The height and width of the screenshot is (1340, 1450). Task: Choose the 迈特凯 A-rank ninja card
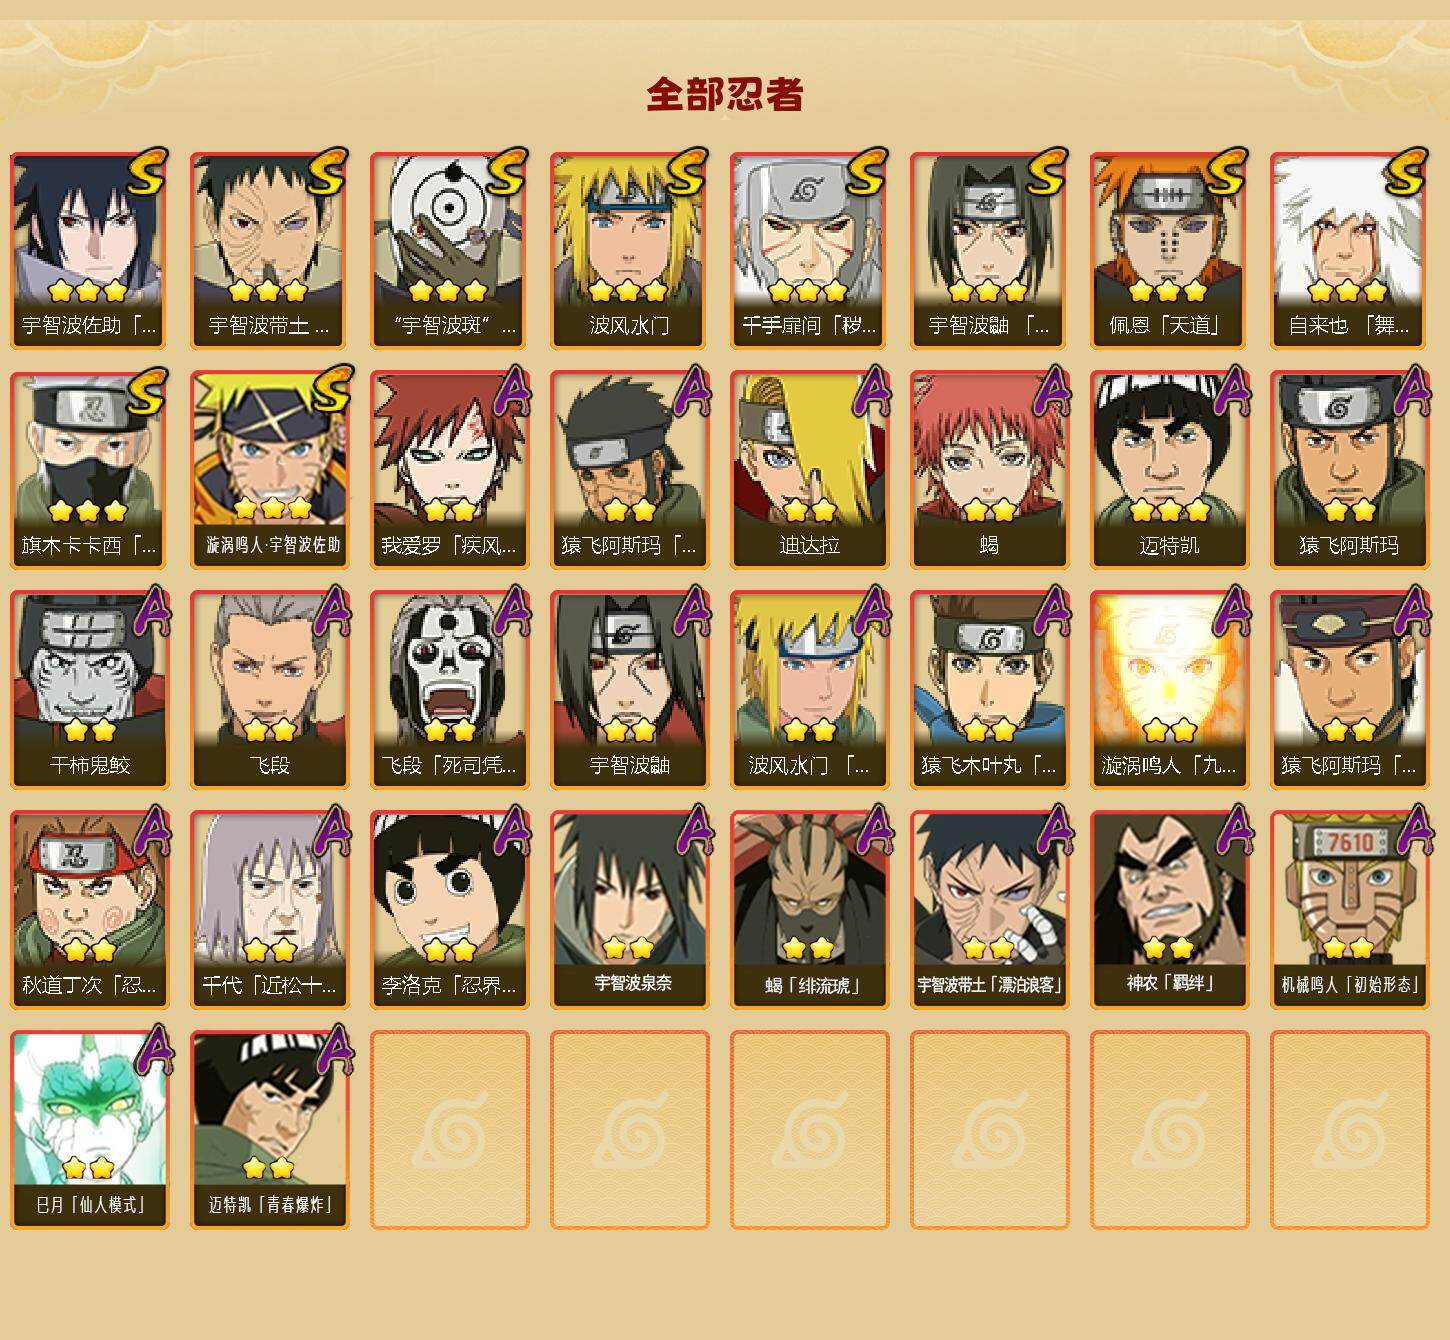pyautogui.click(x=1169, y=470)
